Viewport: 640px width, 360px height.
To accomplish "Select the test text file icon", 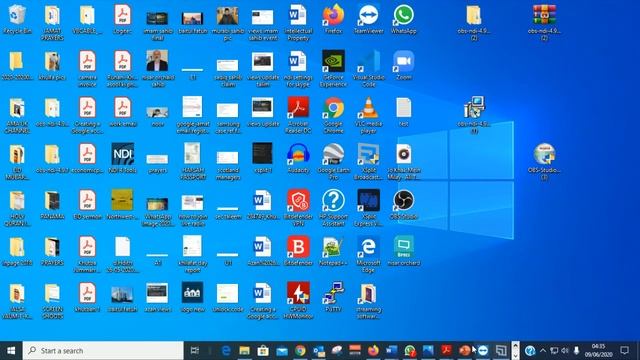I will coord(404,112).
